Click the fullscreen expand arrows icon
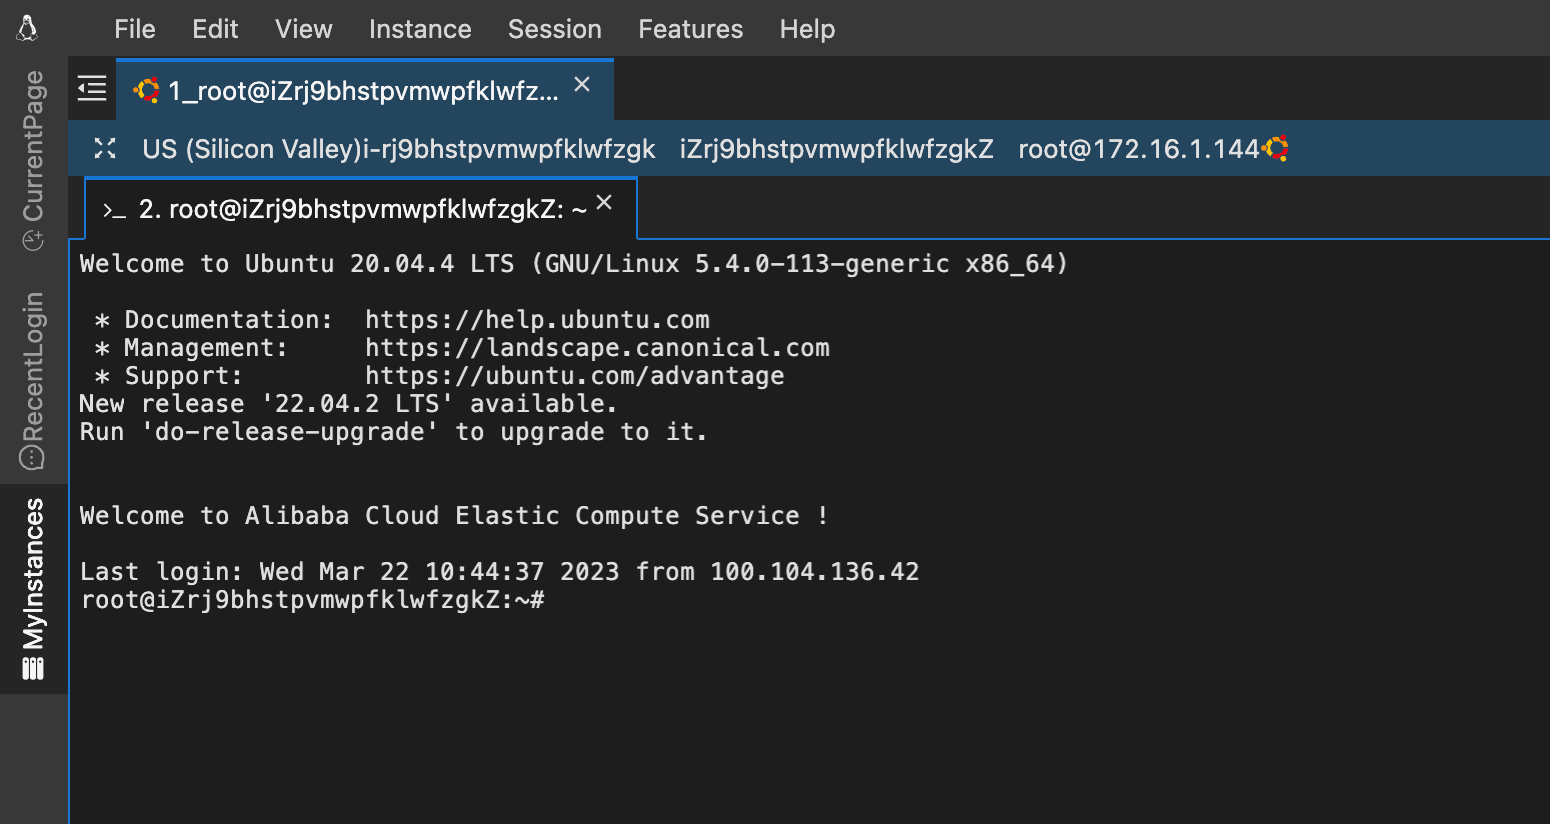This screenshot has height=824, width=1550. [105, 148]
